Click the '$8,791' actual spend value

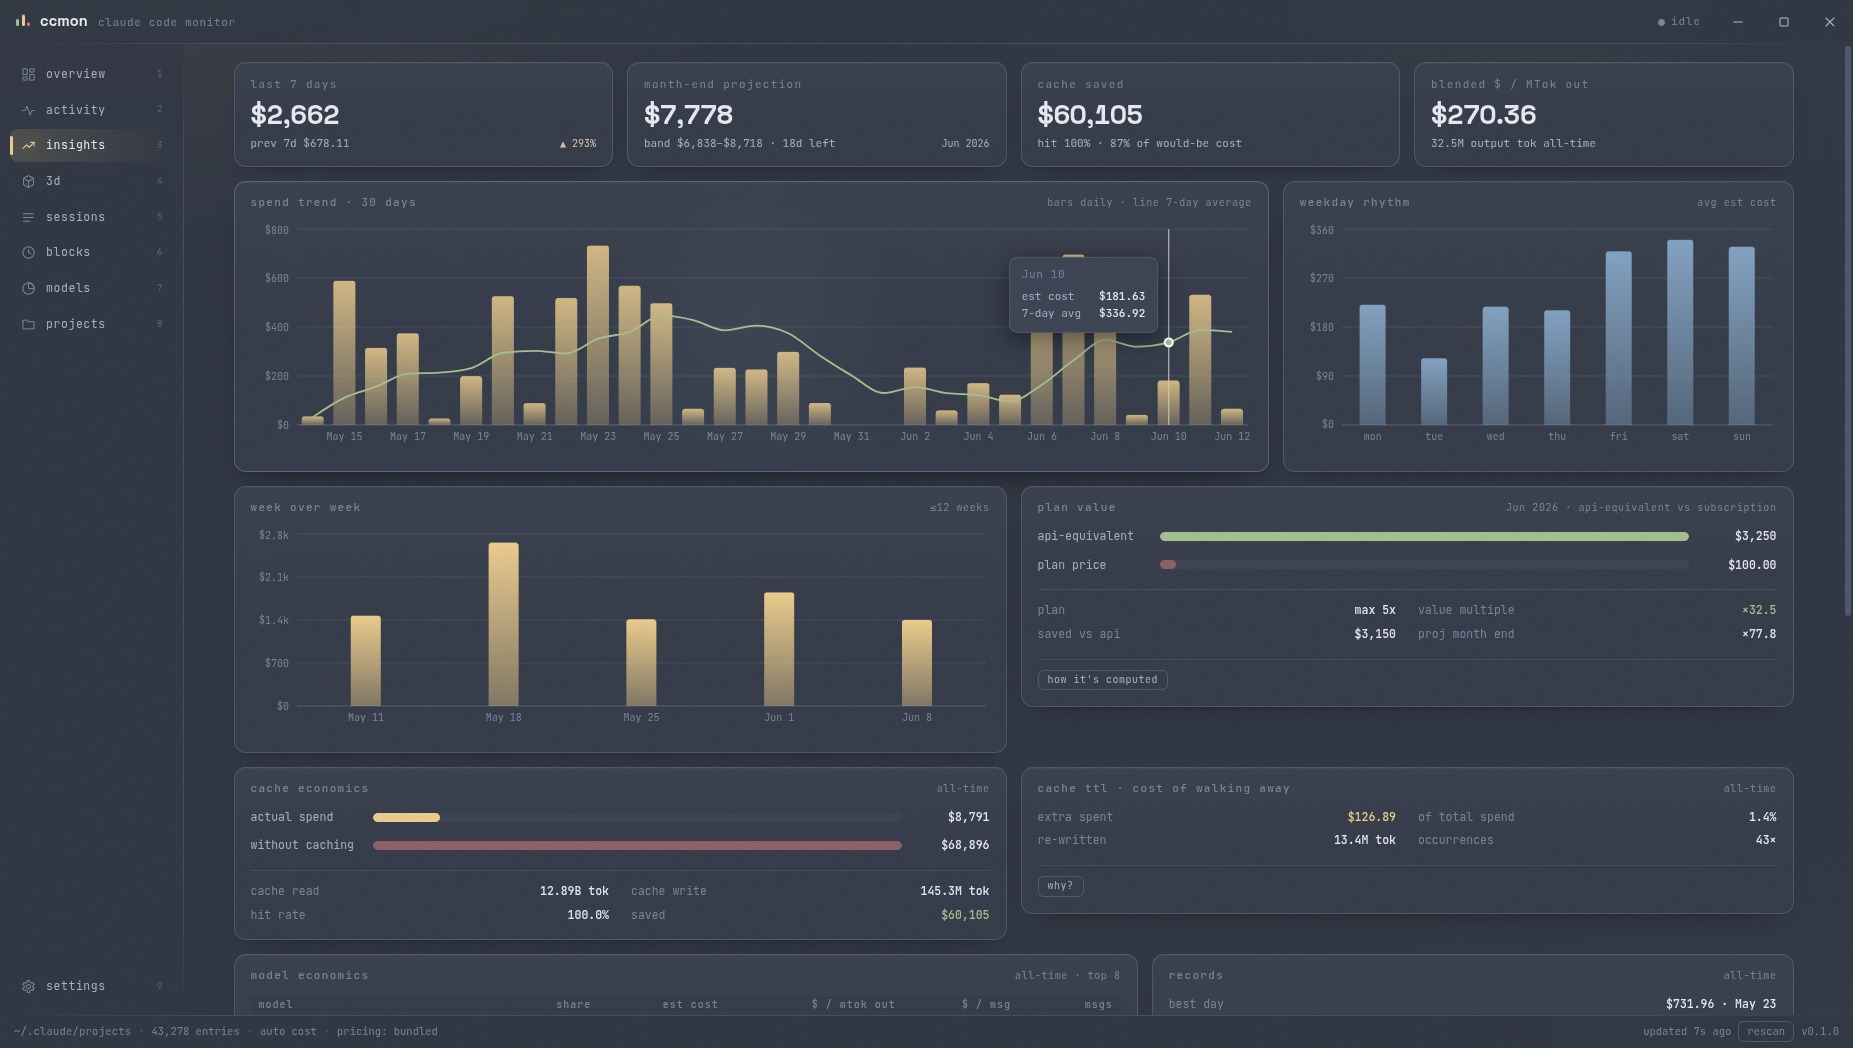tap(968, 817)
